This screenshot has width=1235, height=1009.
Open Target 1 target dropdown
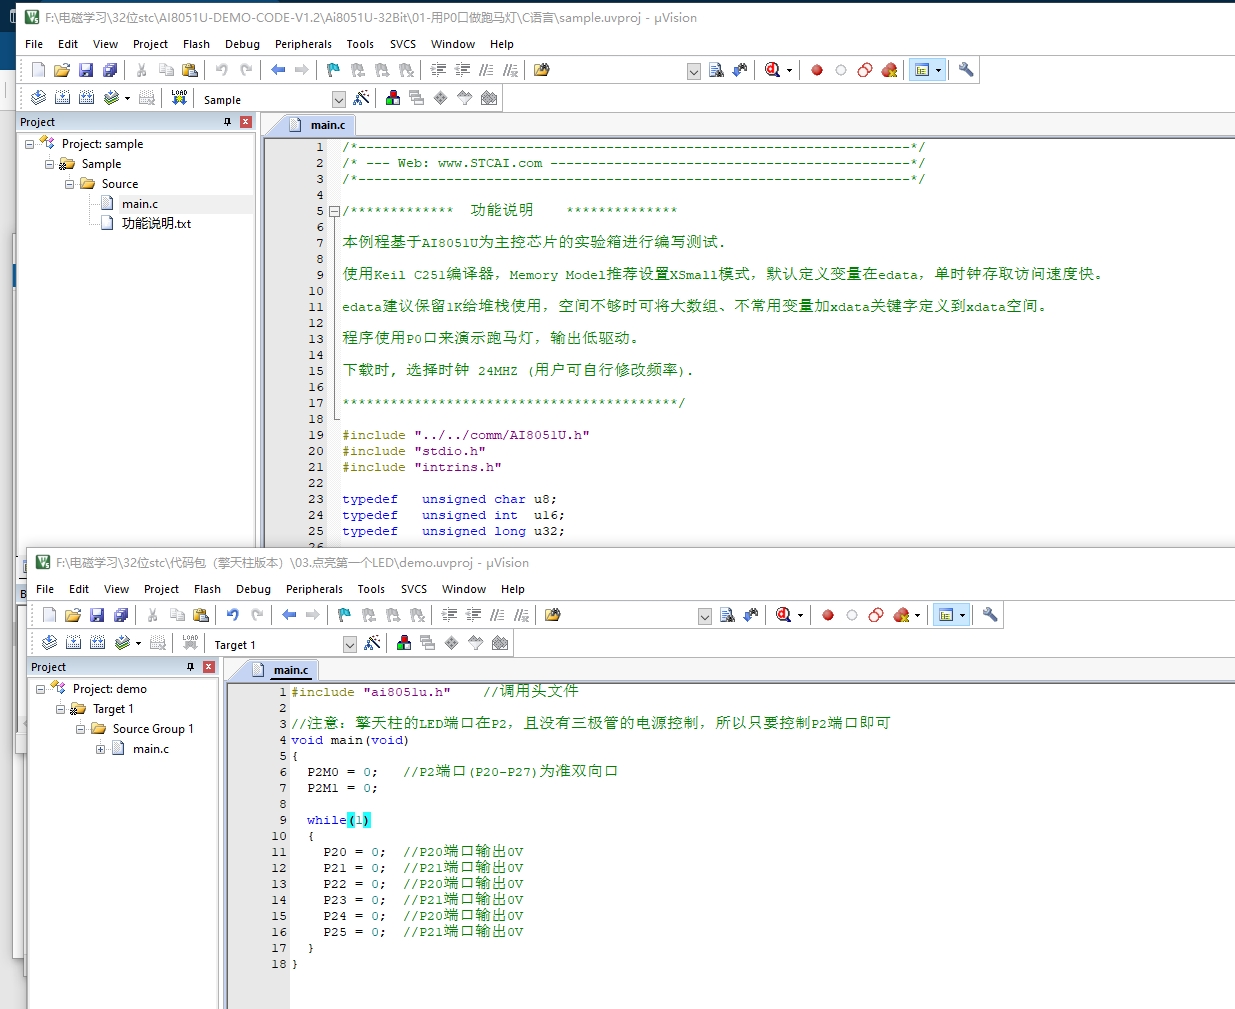point(349,644)
